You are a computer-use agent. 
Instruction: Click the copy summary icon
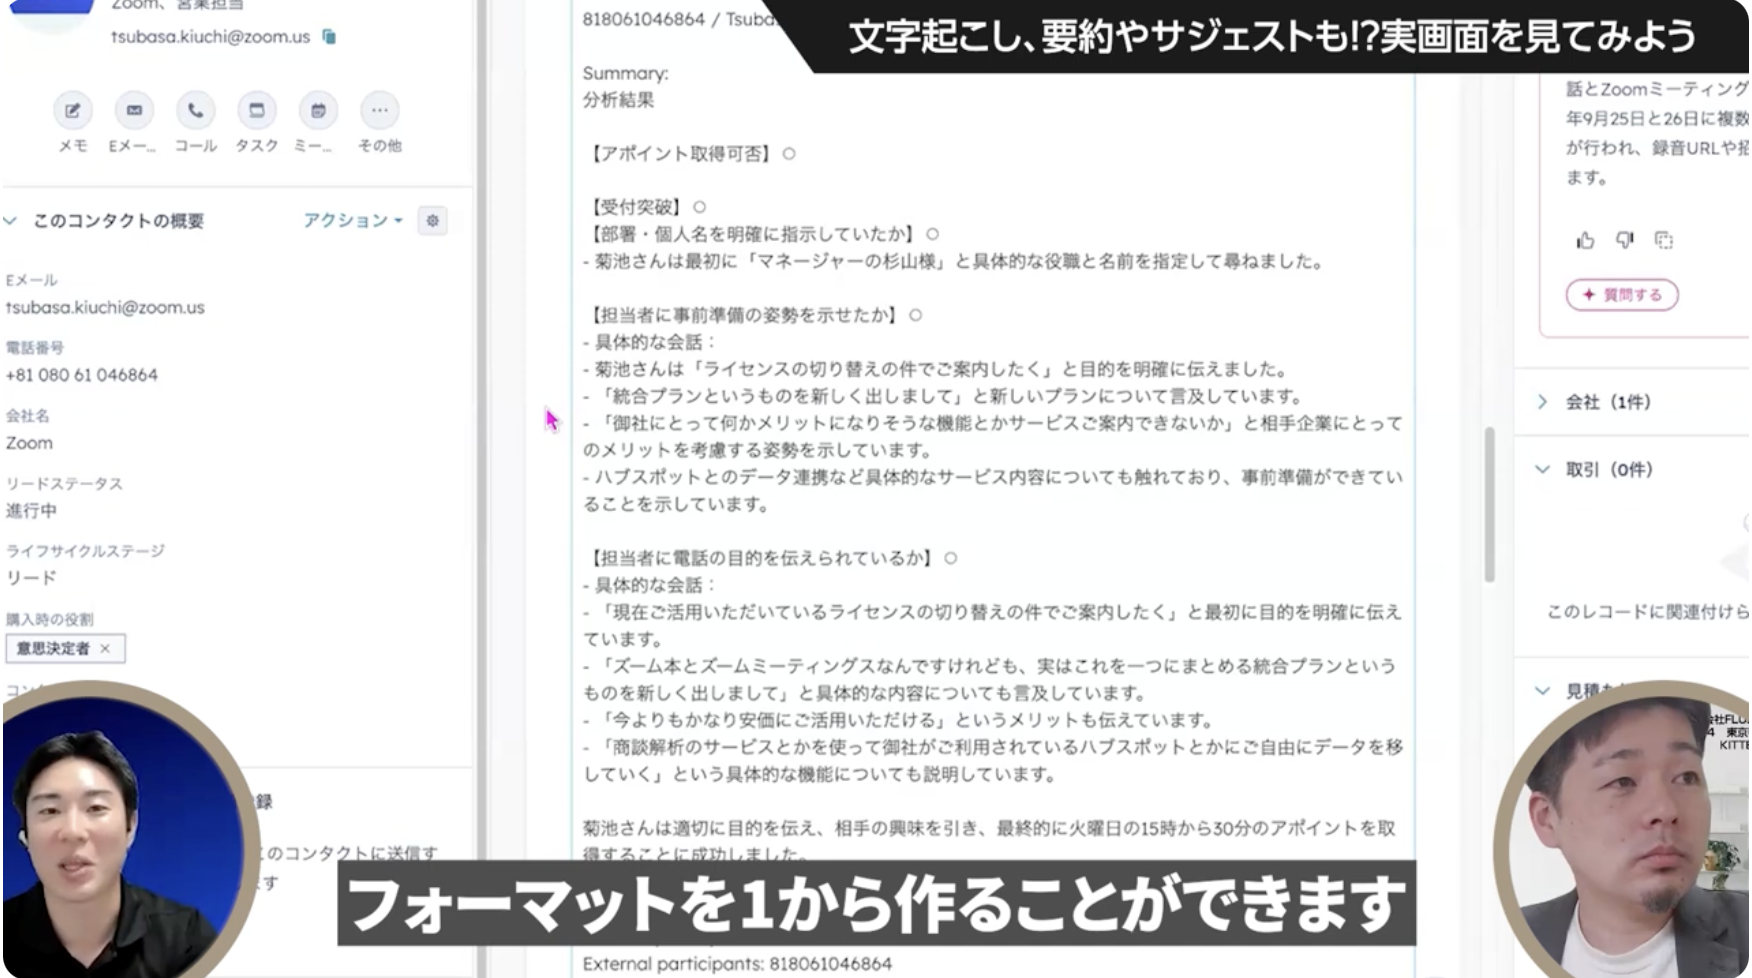point(1664,240)
